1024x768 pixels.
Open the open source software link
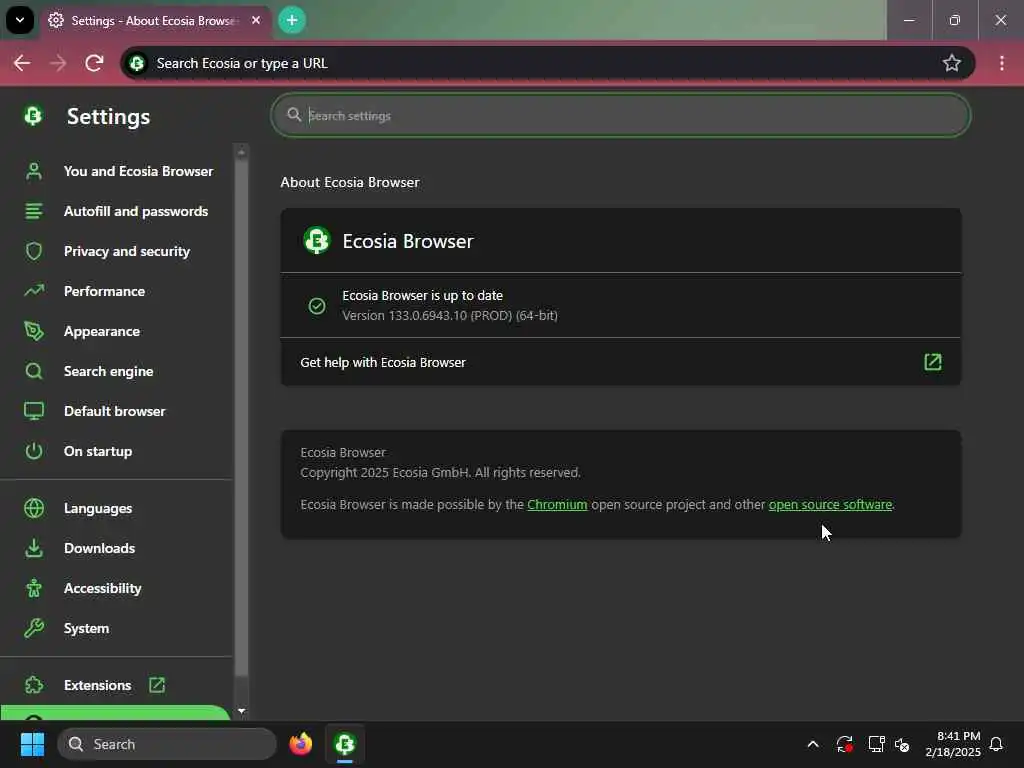click(x=830, y=504)
